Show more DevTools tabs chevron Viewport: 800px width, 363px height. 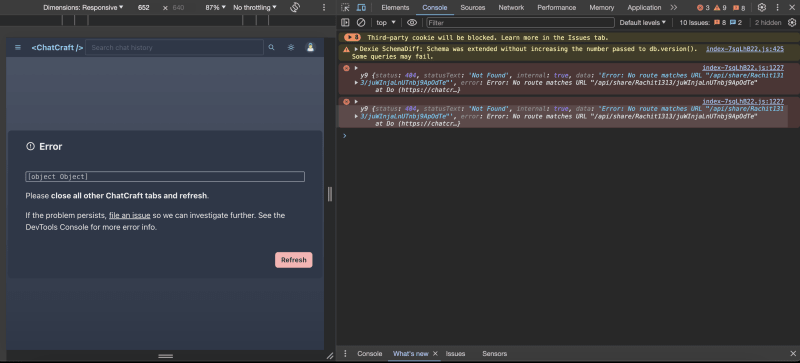(x=674, y=8)
